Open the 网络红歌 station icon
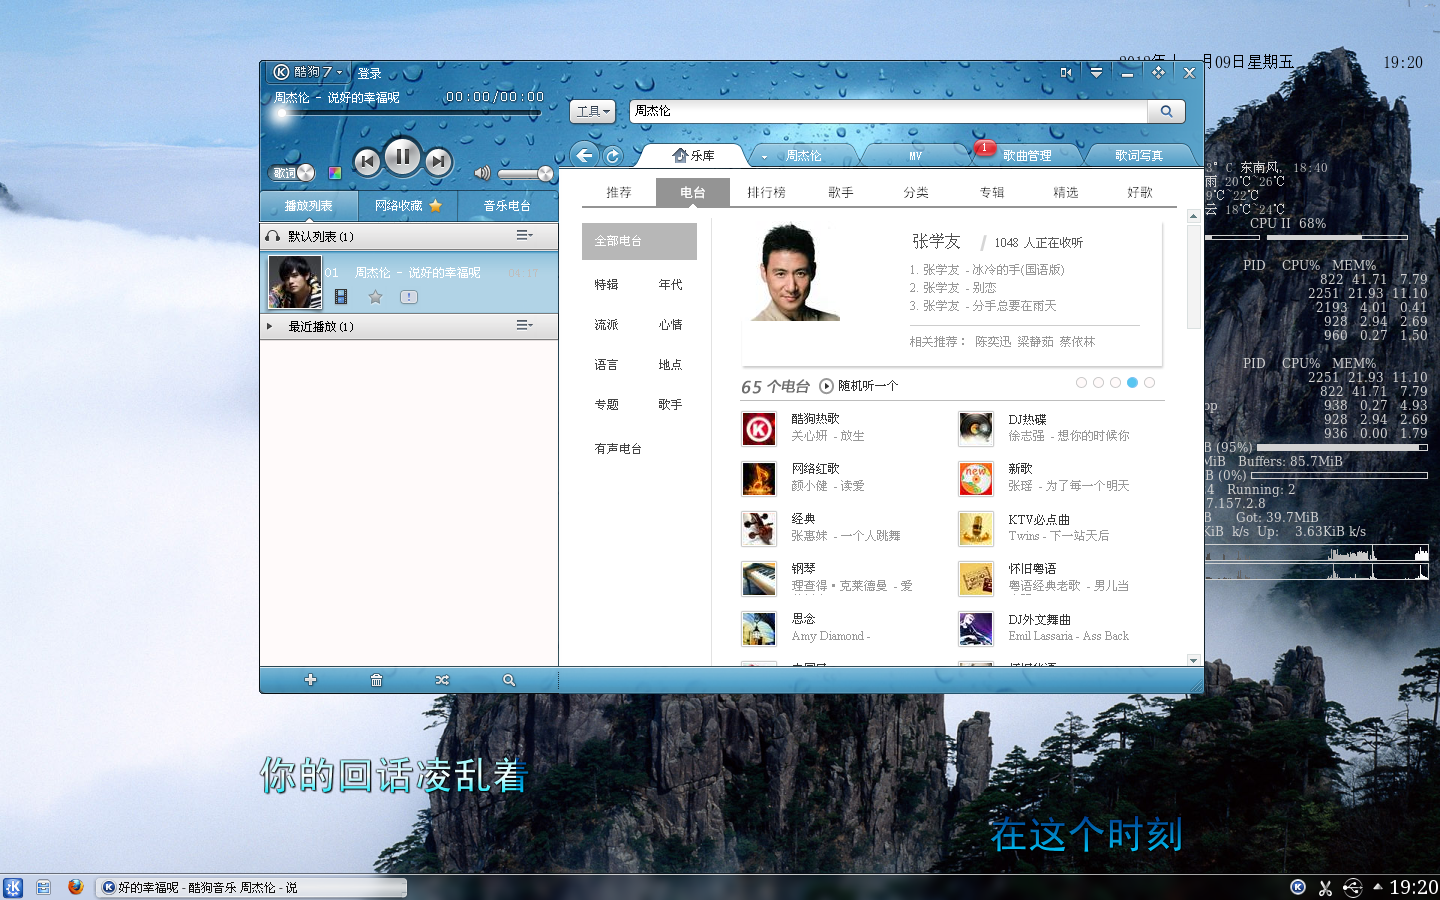The image size is (1440, 900). 759,479
